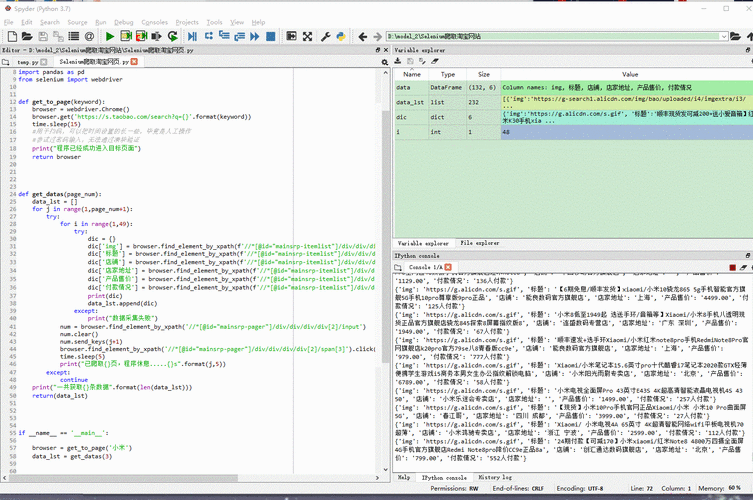Open the Tools menu
The width and height of the screenshot is (753, 500).
(x=214, y=22)
